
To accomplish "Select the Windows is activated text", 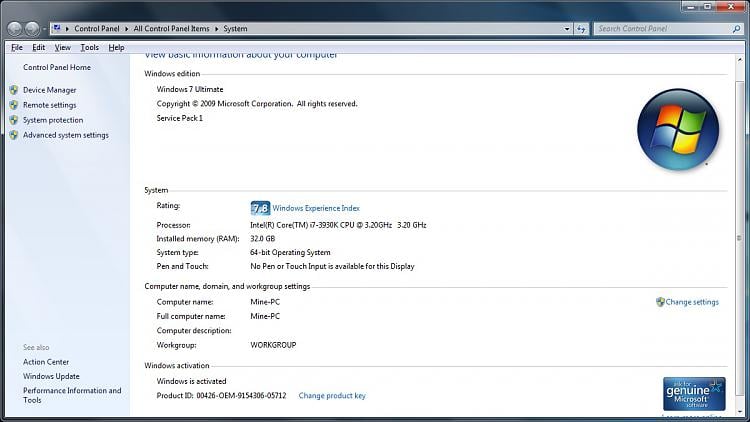I will [191, 381].
